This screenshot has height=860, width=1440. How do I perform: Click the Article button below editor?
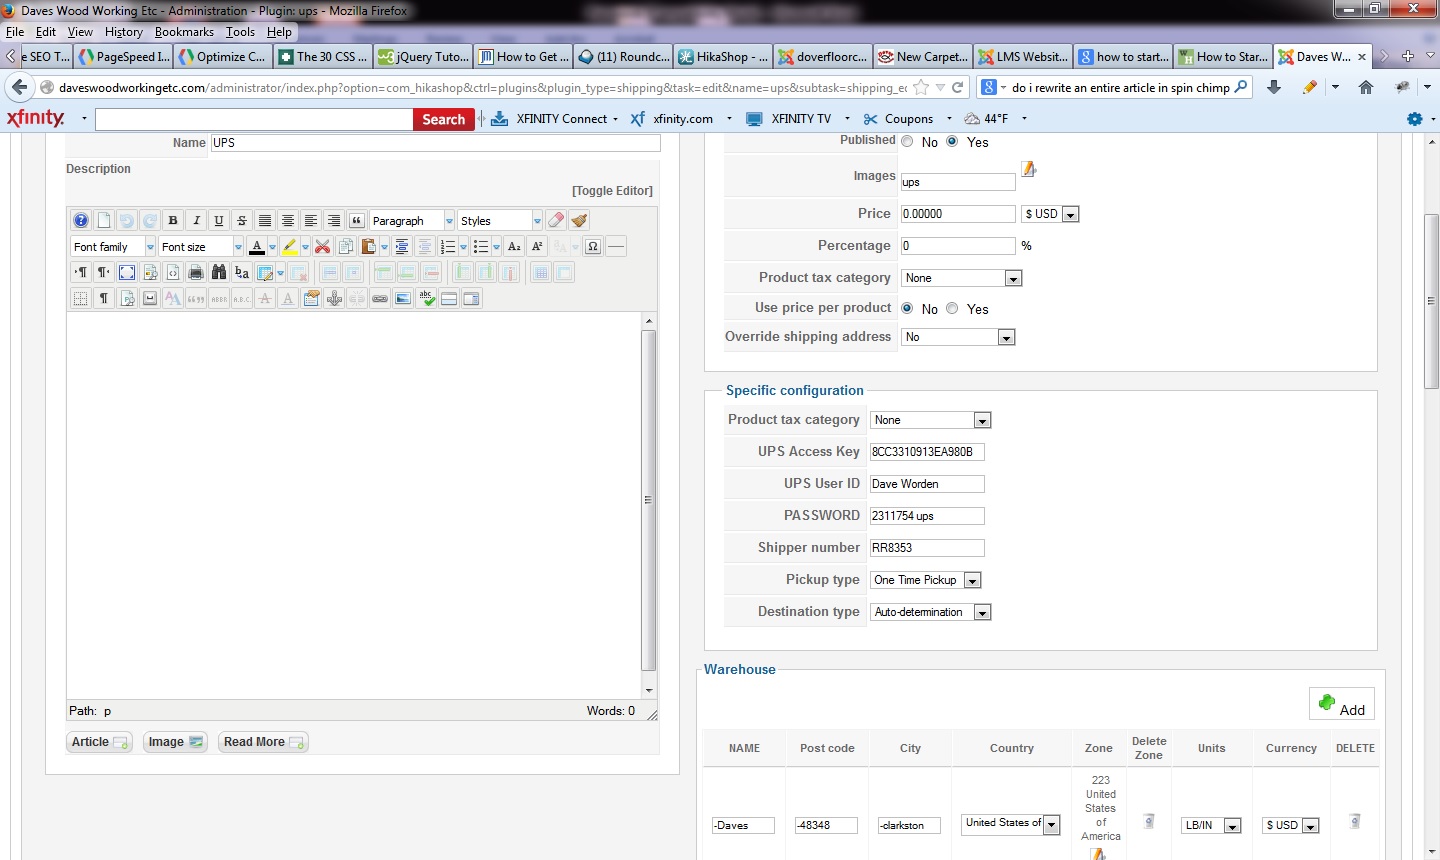tap(99, 742)
